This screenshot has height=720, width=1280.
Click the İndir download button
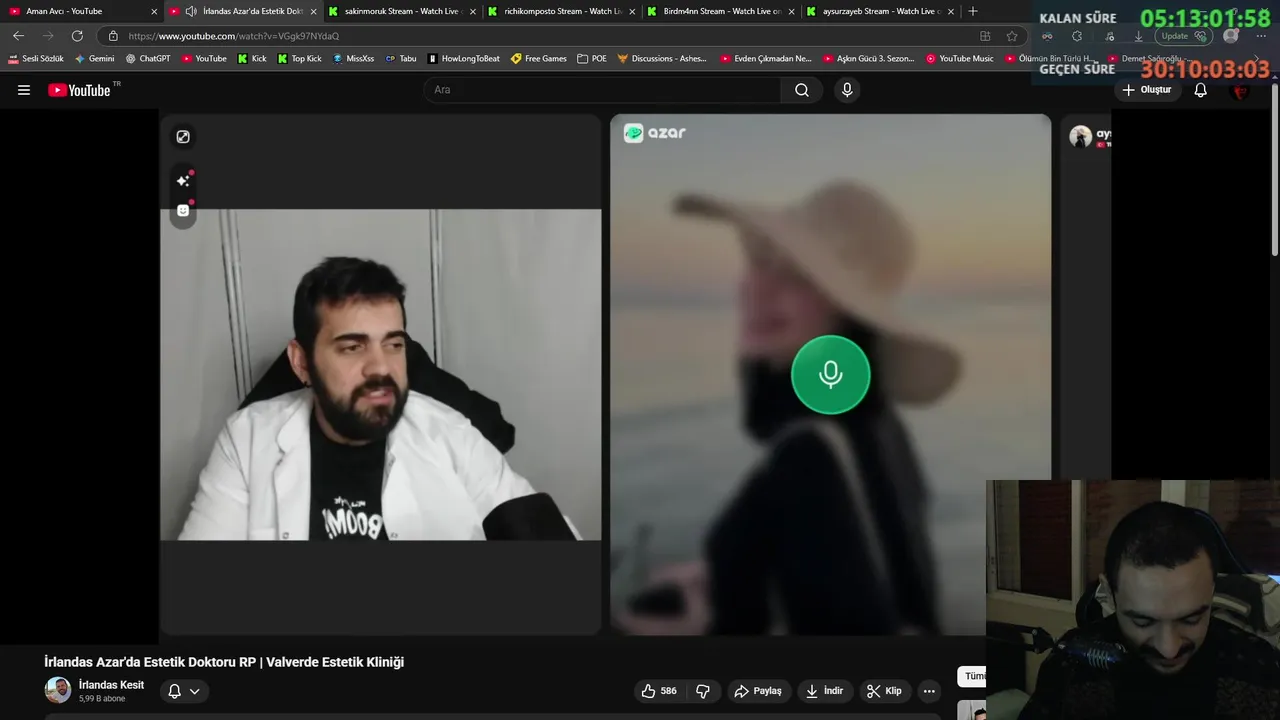pyautogui.click(x=825, y=691)
